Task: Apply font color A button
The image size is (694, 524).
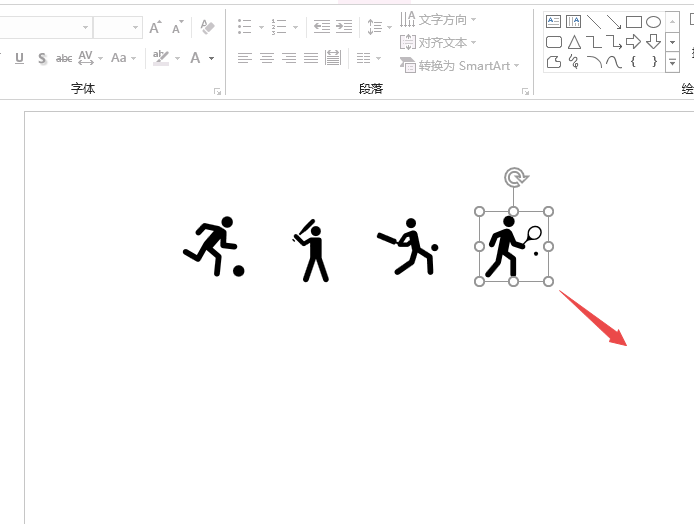Action: click(195, 58)
